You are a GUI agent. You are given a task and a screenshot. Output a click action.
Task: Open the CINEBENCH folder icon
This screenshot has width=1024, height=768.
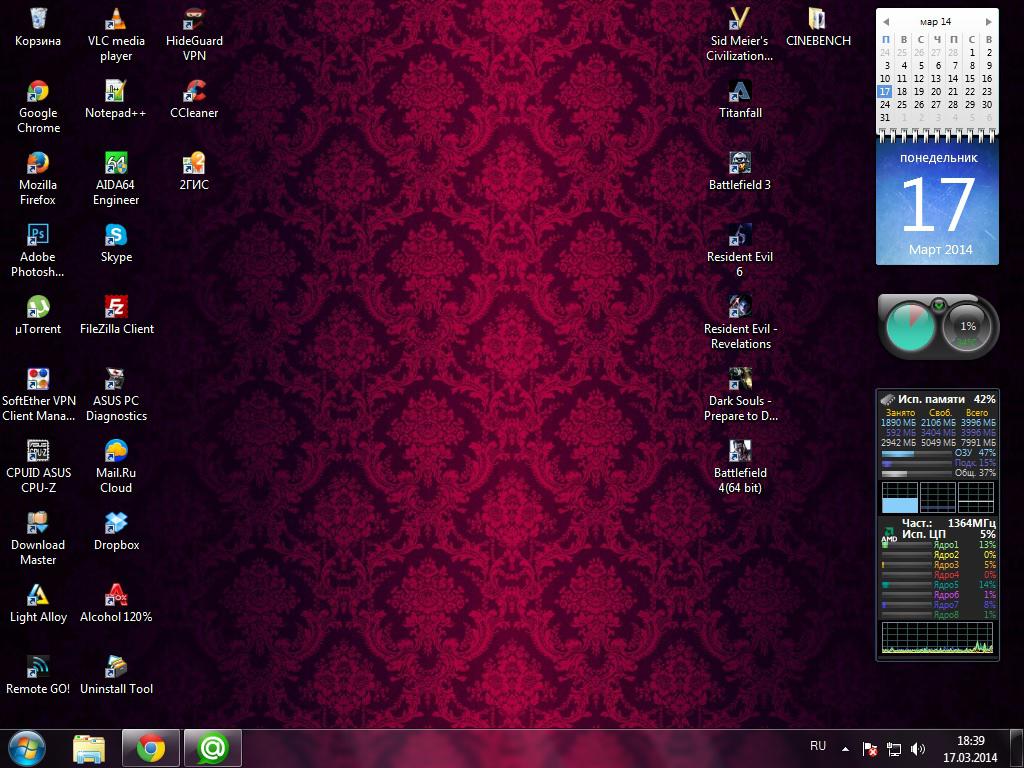pos(818,27)
